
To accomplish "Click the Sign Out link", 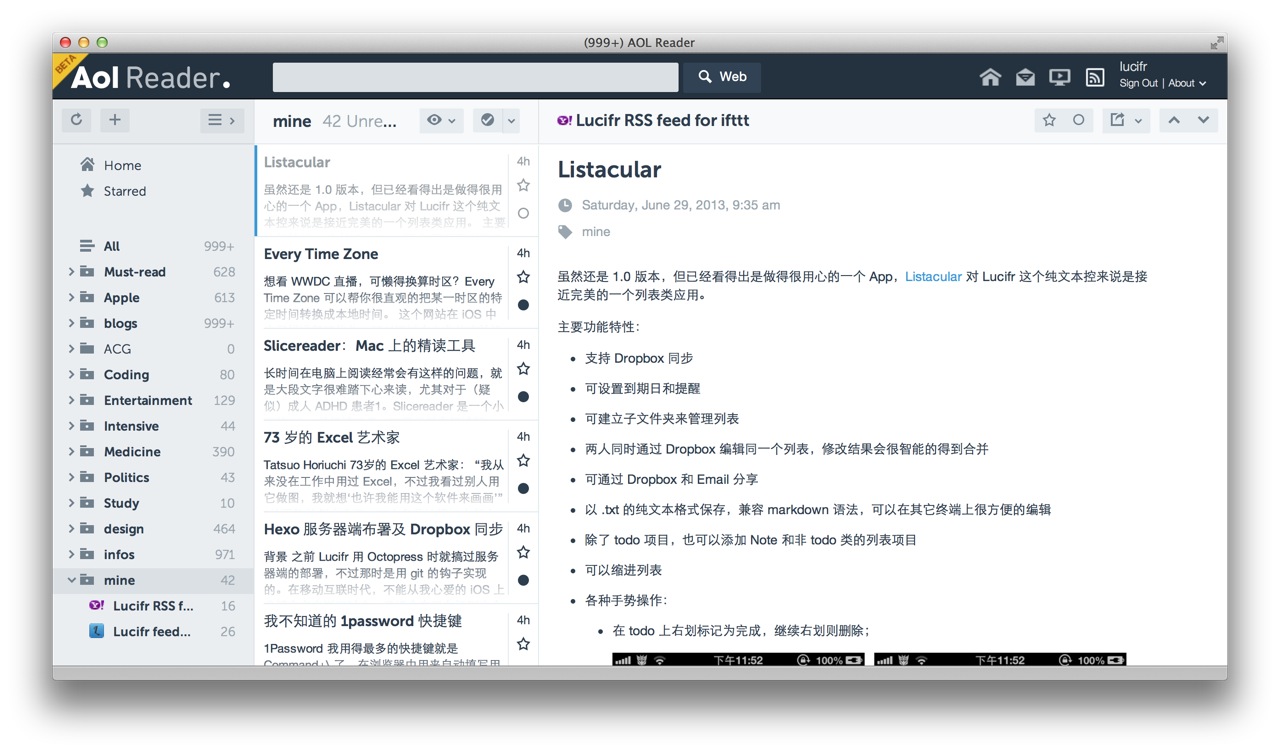I will (x=1138, y=84).
